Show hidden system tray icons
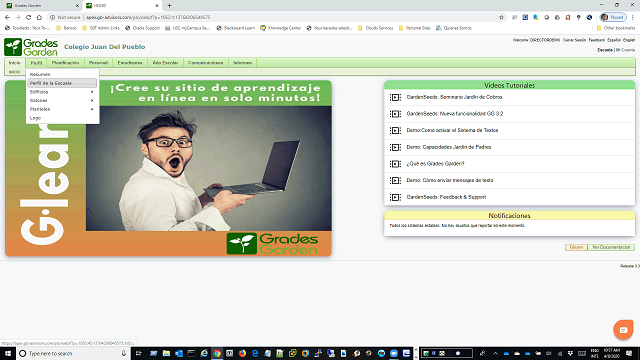 495,353
